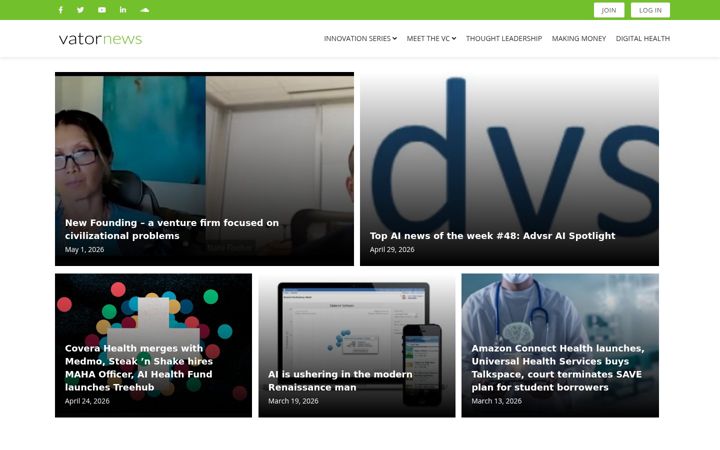The height and width of the screenshot is (450, 720).
Task: Click the April 24, 2026 date
Action: [x=87, y=401]
